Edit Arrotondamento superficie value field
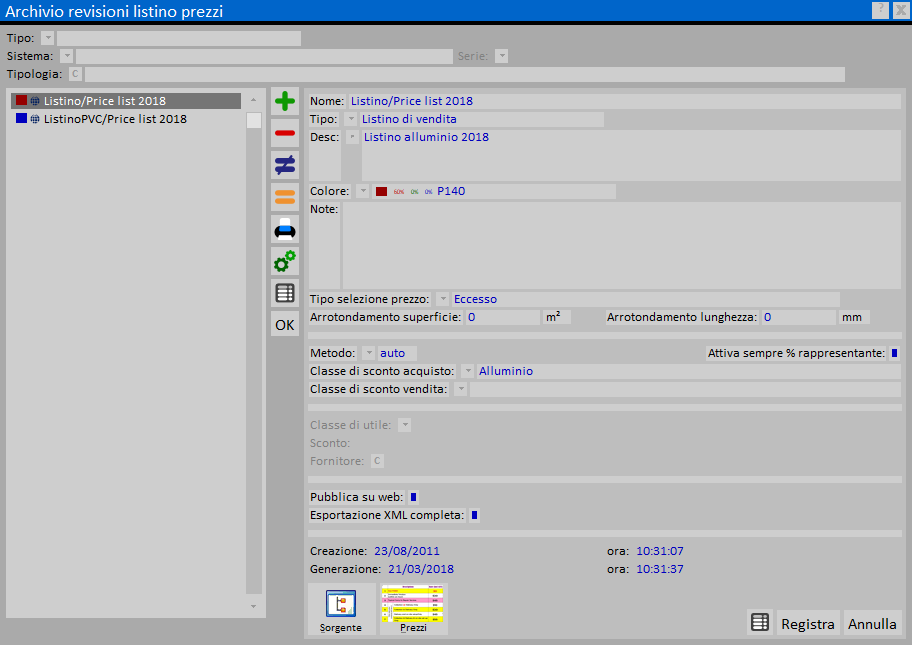Viewport: 912px width, 645px height. [x=503, y=318]
